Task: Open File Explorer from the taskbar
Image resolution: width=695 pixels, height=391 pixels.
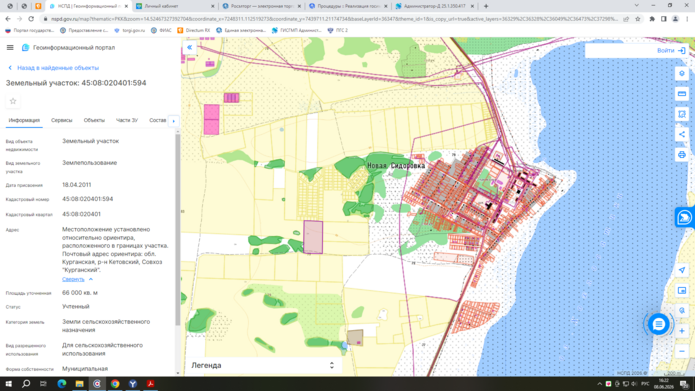Action: (x=79, y=384)
